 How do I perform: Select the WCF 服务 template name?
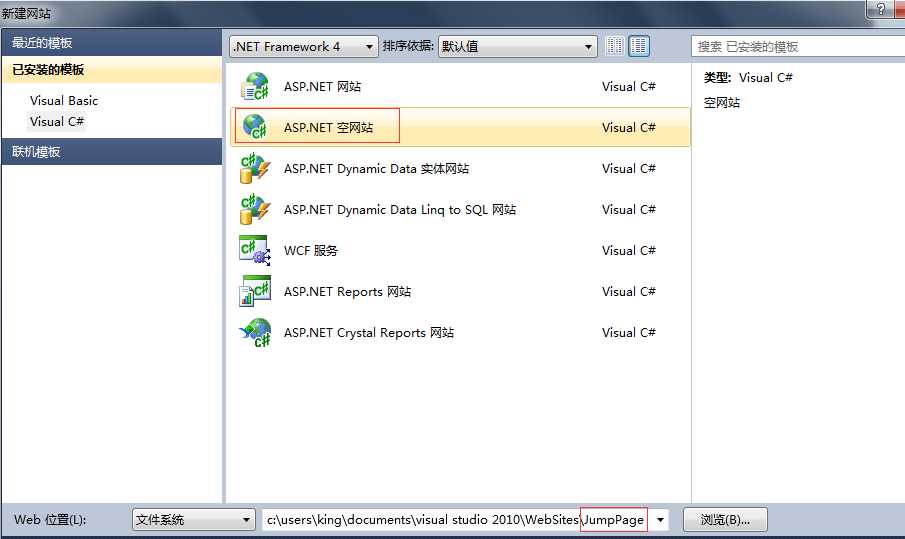tap(311, 250)
